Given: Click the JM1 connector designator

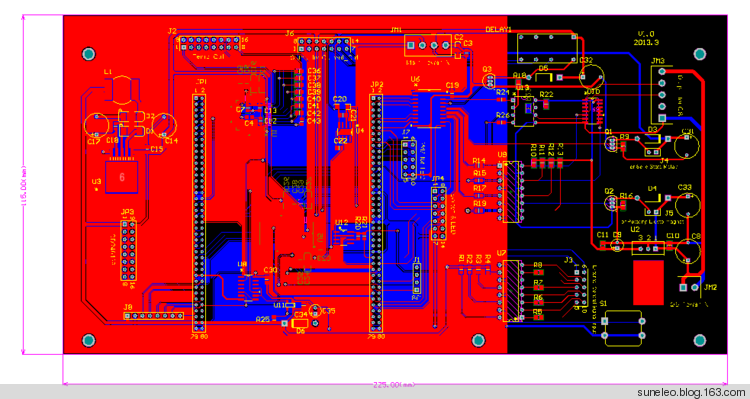Looking at the screenshot, I should 396,29.
